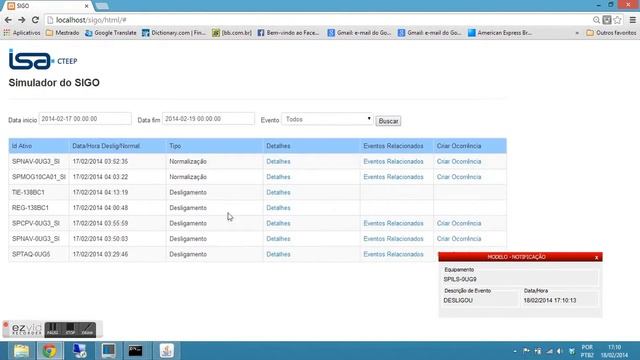640x360 pixels.
Task: Activate the Draw tool in ezvid recorder
Action: point(87,329)
